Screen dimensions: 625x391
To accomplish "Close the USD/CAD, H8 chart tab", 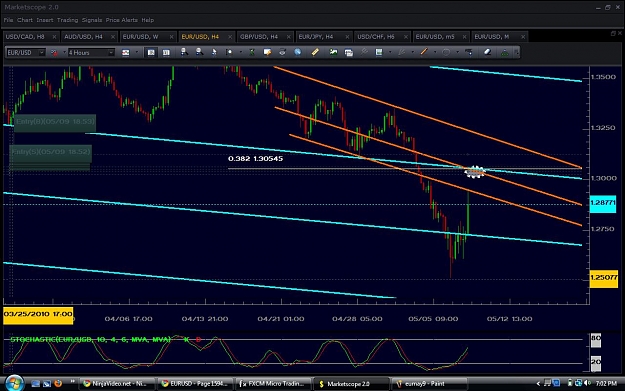I will [x=54, y=37].
